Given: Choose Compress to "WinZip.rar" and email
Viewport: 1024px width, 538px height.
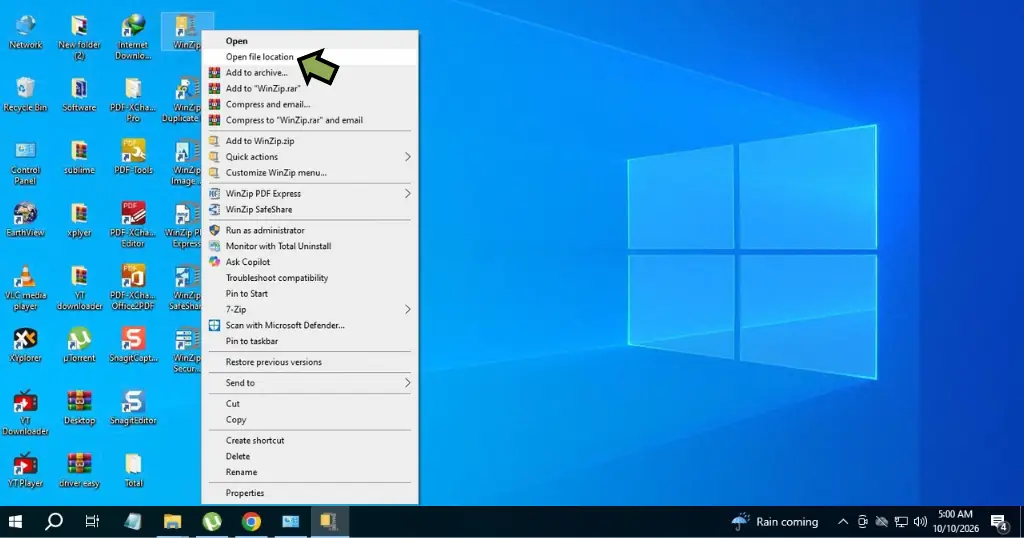Looking at the screenshot, I should [x=310, y=120].
